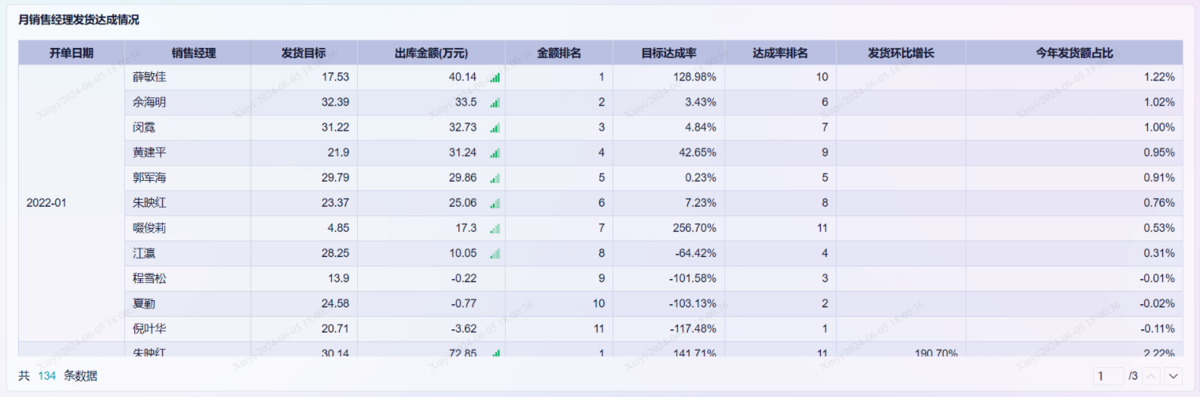Click the 出库金额(万元) column header
This screenshot has width=1200, height=397.
[431, 53]
